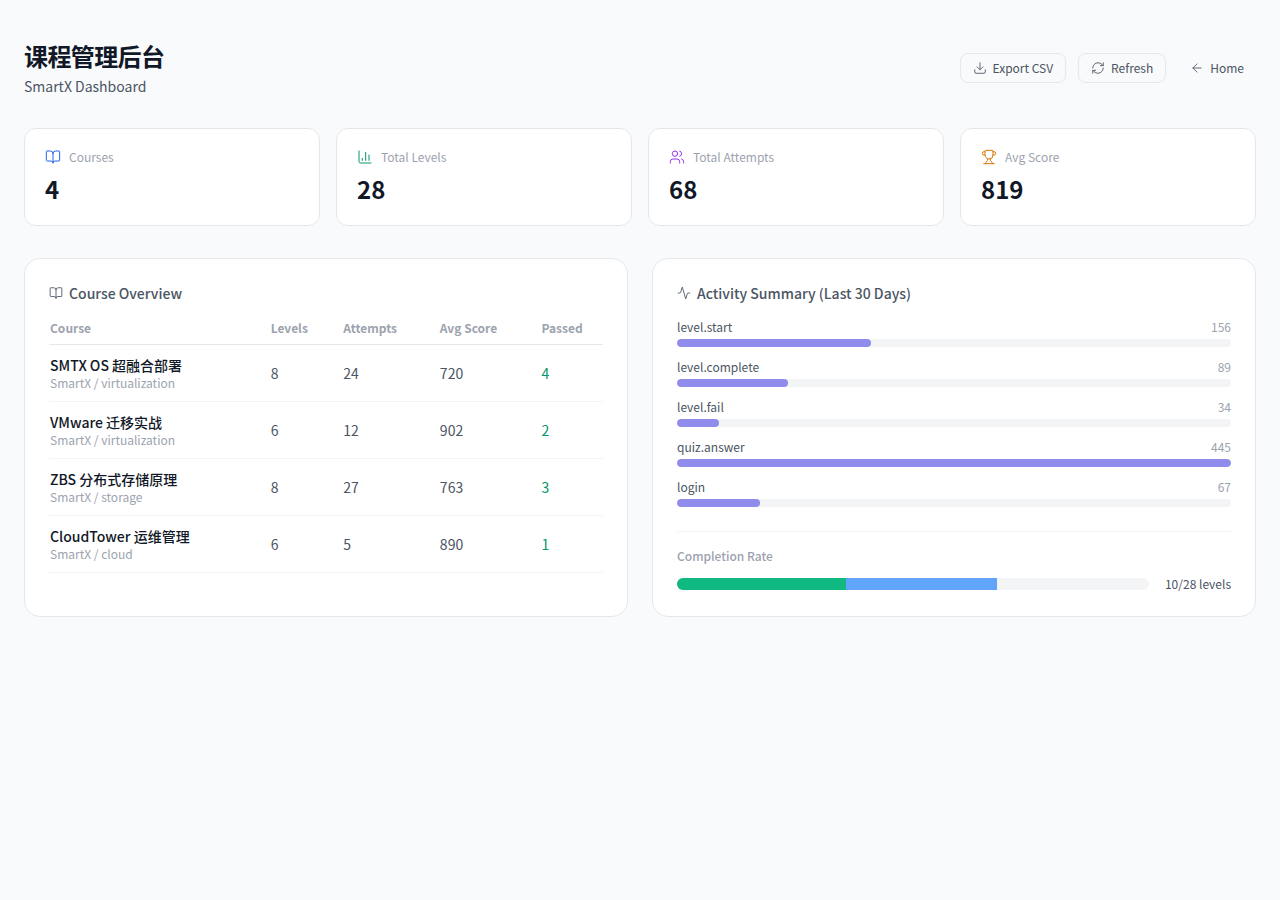Click the bar chart icon on Total Levels
Viewport: 1280px width, 900px height.
[365, 157]
